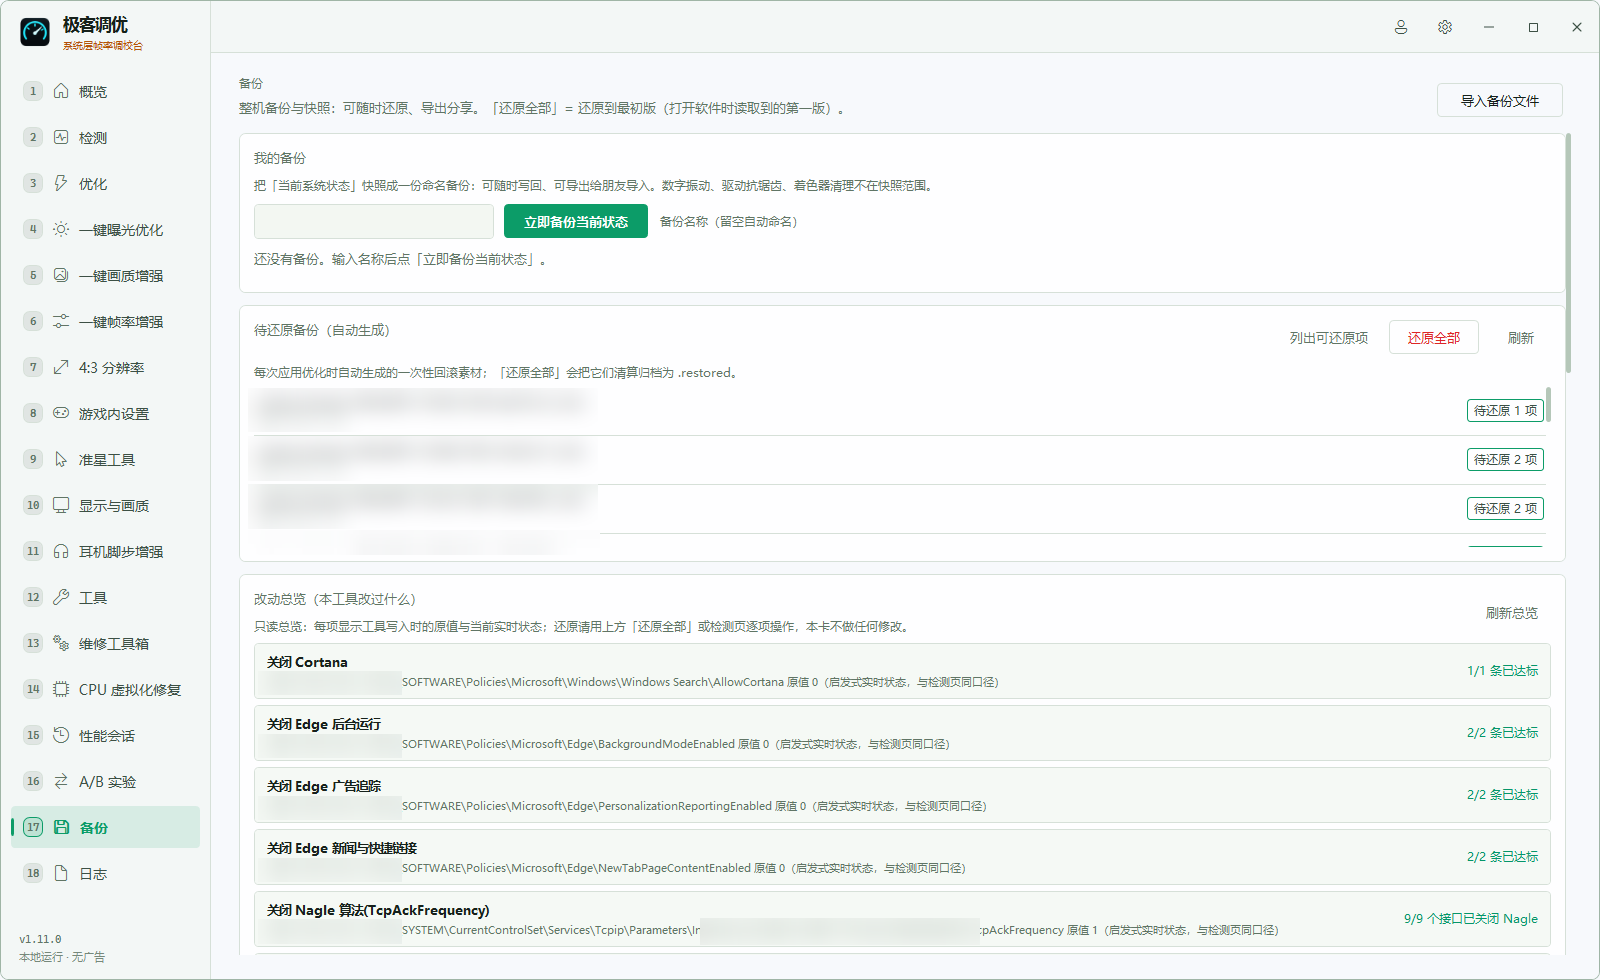Open the 耳机脚步增强 headphone icon
This screenshot has height=980, width=1600.
click(61, 551)
